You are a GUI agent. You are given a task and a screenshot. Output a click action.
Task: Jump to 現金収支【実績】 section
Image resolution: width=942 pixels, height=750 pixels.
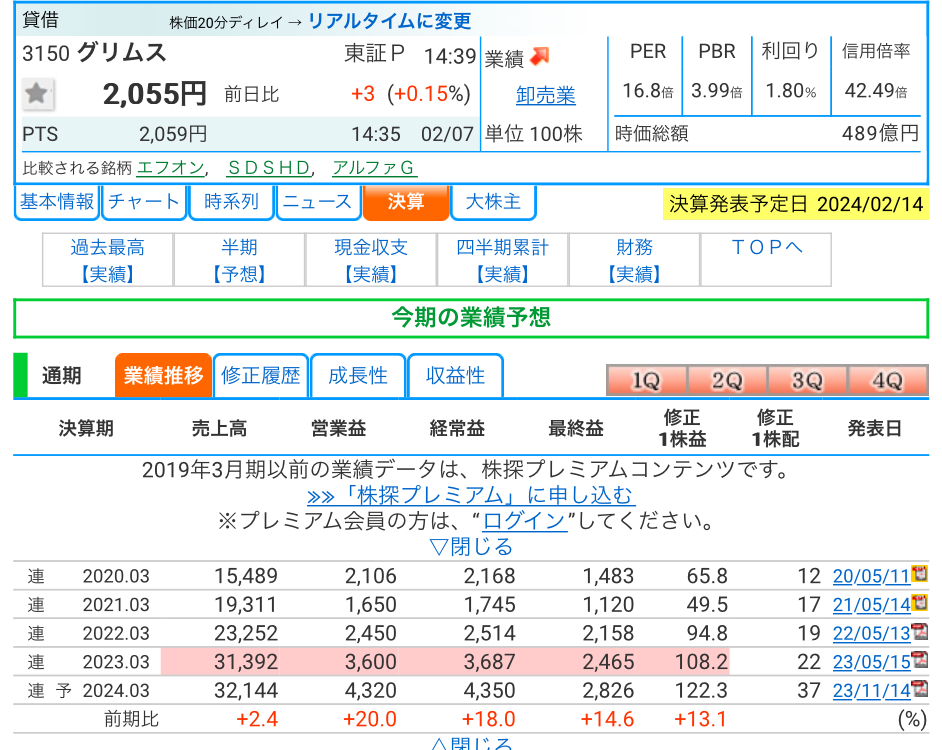pyautogui.click(x=371, y=260)
